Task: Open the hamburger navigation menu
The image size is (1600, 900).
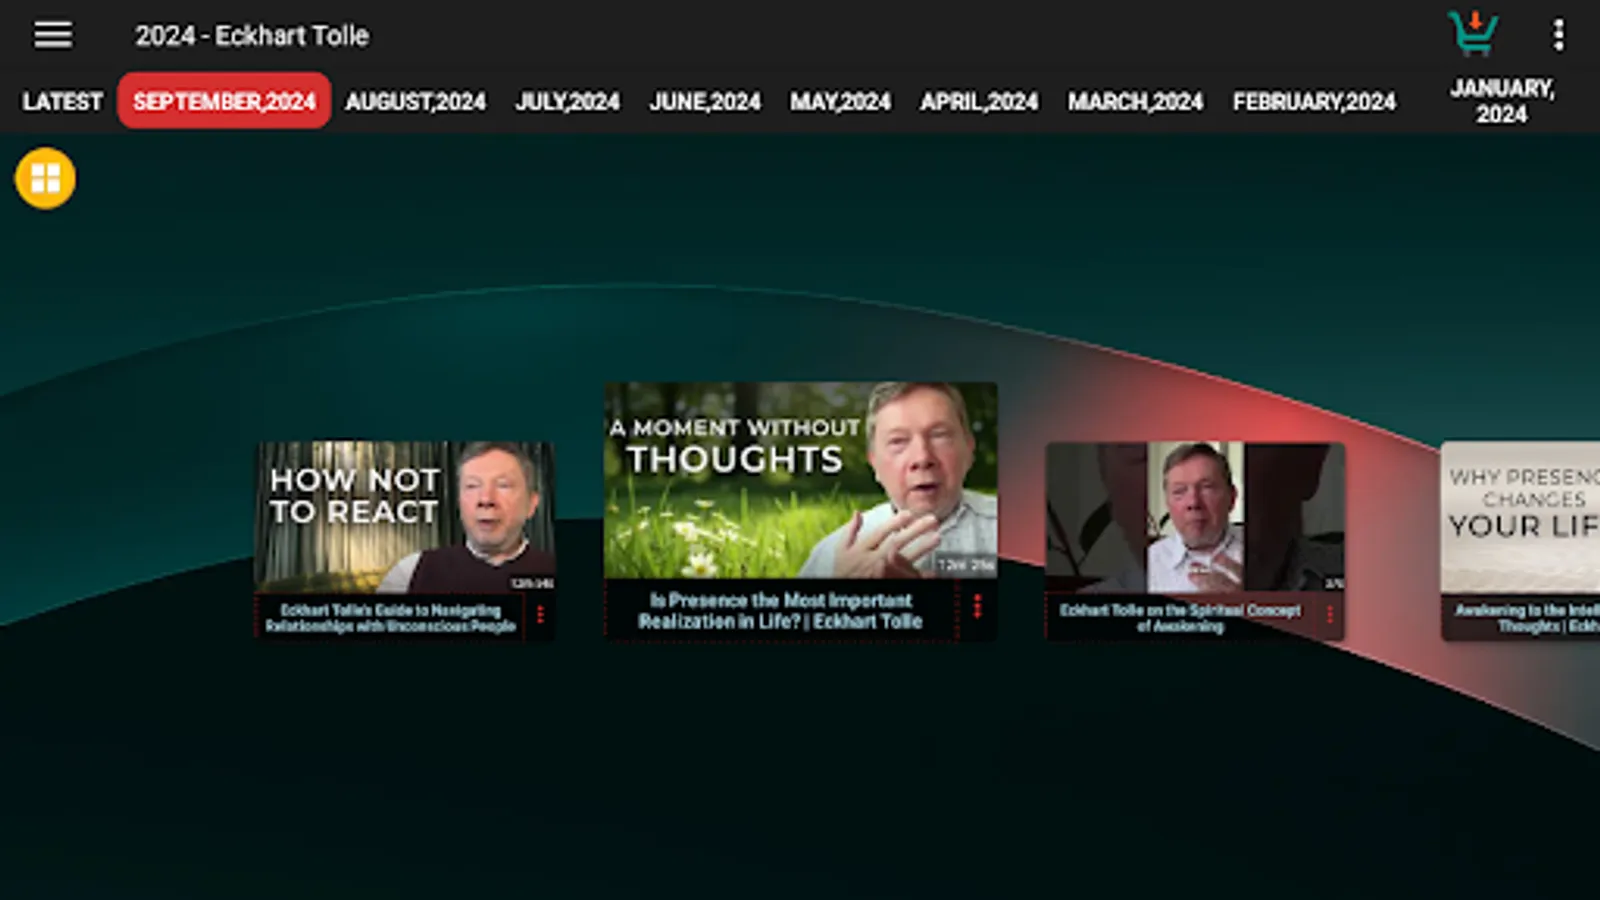Action: (x=53, y=35)
